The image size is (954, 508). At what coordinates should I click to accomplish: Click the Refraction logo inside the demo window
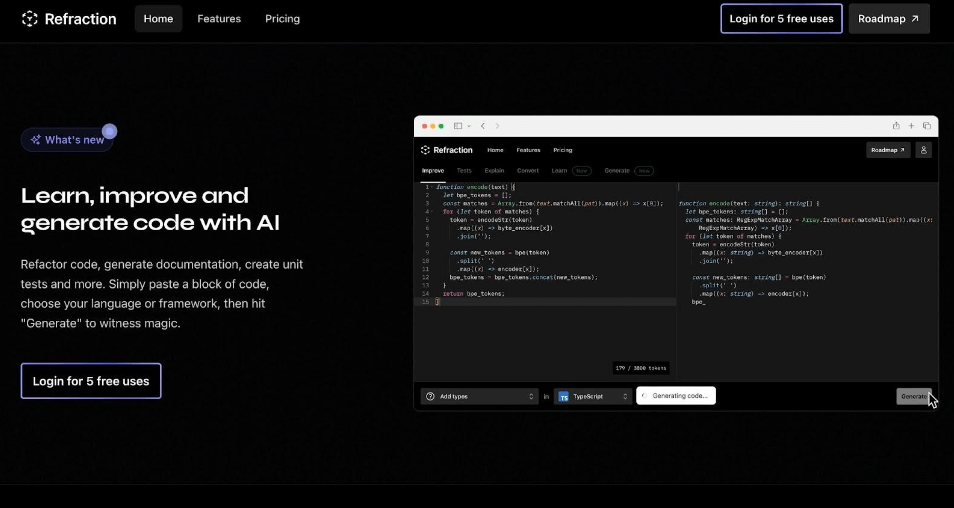coord(447,150)
